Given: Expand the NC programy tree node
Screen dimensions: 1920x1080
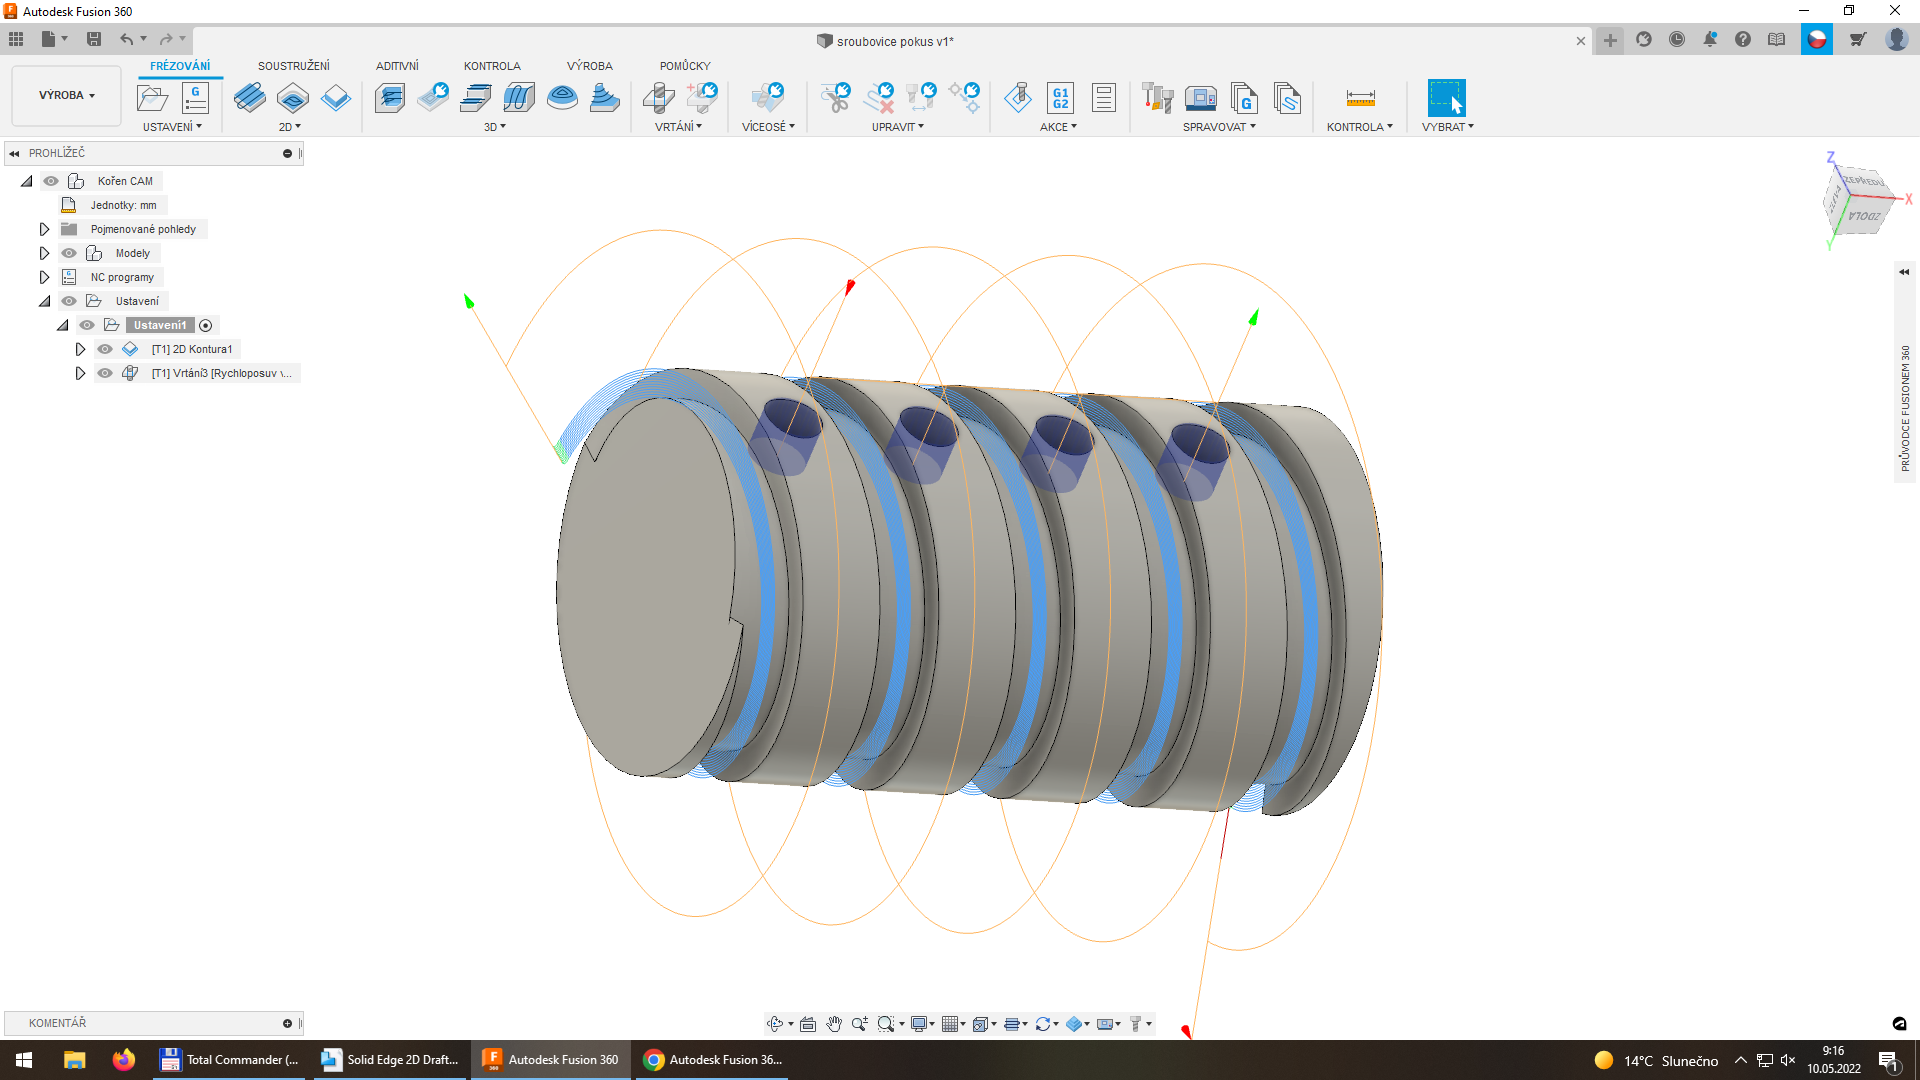Looking at the screenshot, I should [x=44, y=277].
